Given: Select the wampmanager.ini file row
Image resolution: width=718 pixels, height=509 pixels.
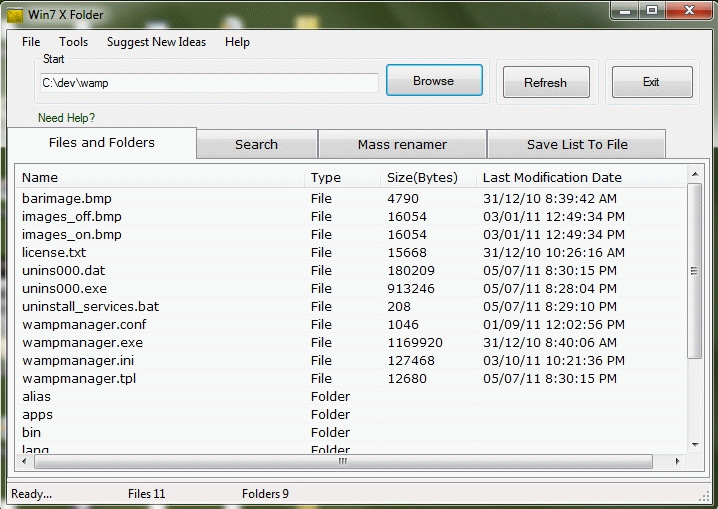Looking at the screenshot, I should (351, 361).
